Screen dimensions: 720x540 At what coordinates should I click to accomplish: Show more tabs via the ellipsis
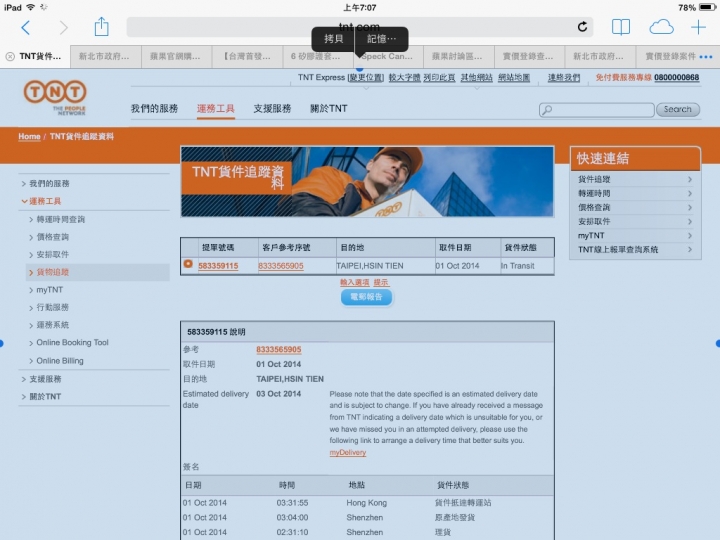pyautogui.click(x=706, y=57)
